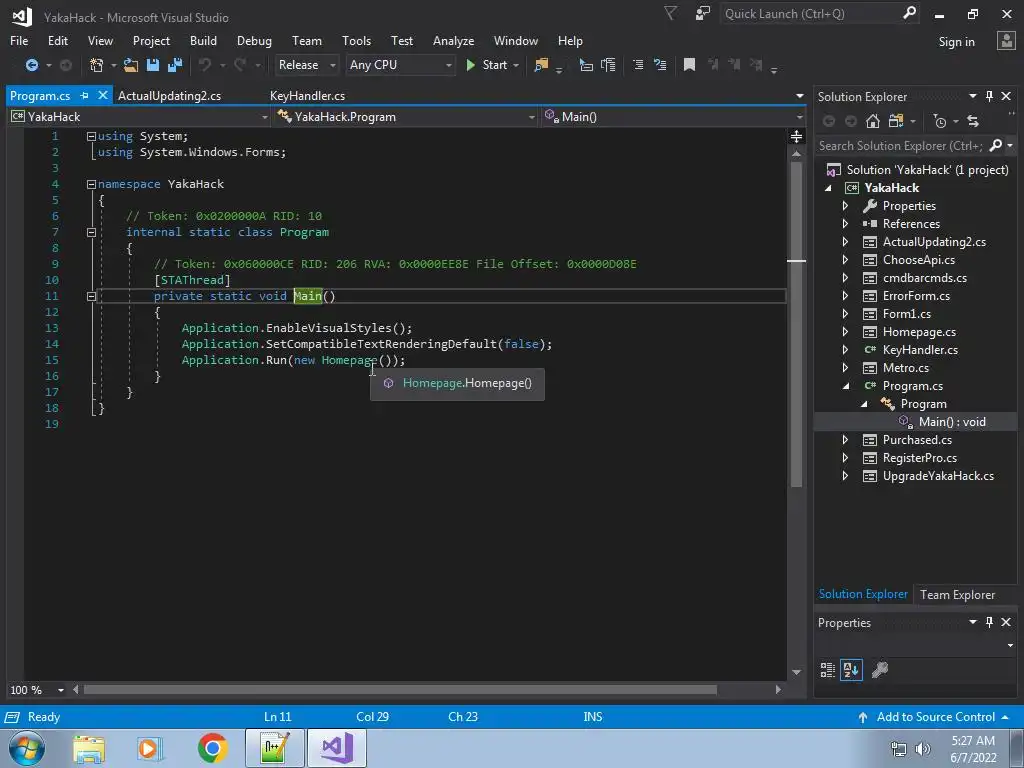
Task: Open the Find in Files toolbar icon
Action: point(541,65)
